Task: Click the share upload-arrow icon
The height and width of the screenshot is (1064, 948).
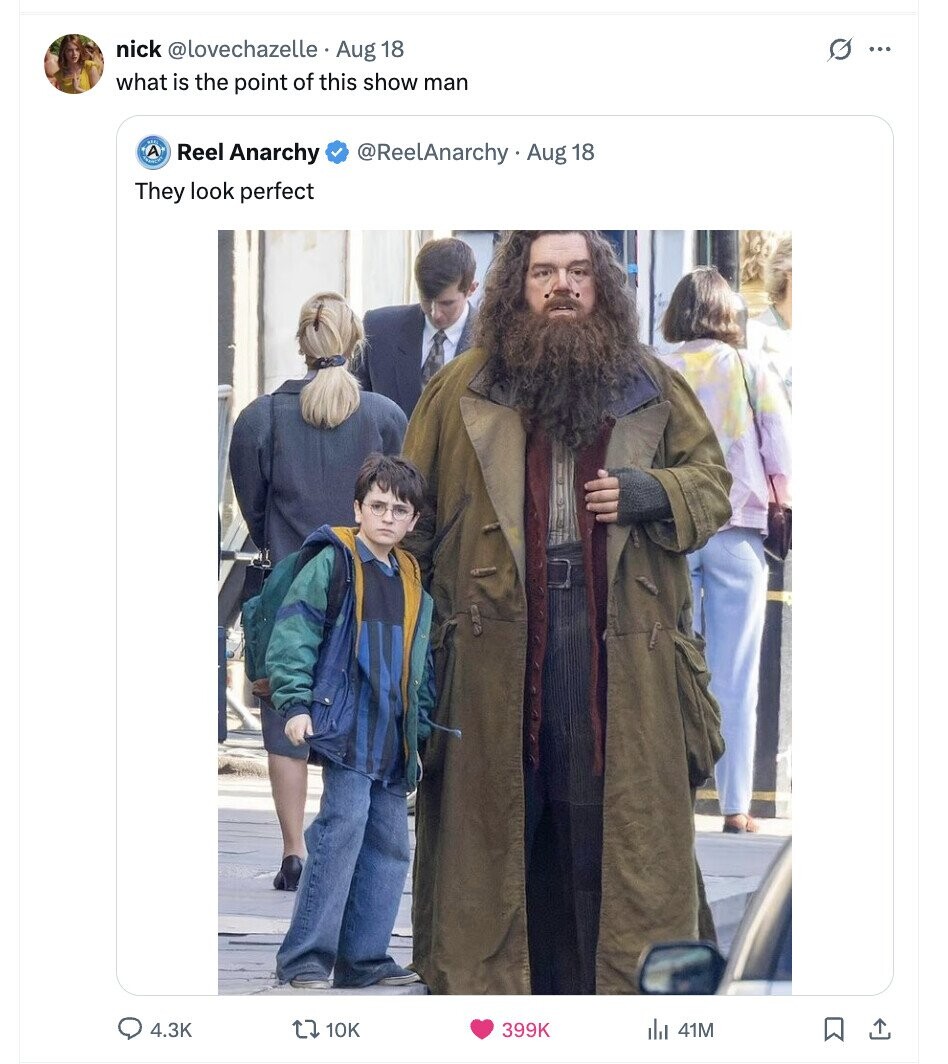Action: (881, 1029)
